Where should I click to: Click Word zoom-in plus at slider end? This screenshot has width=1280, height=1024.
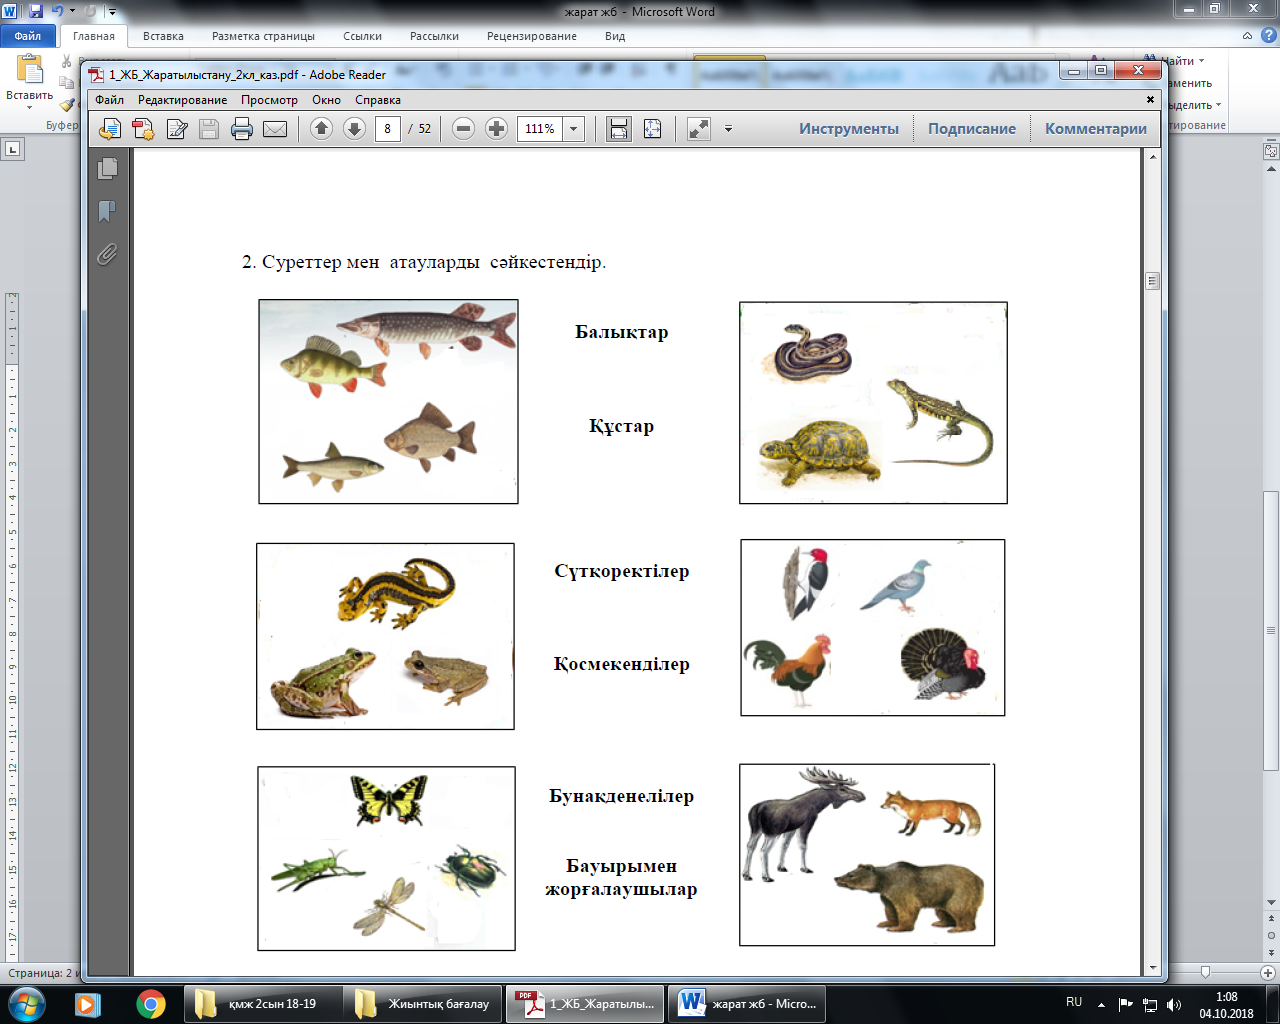pos(1268,972)
